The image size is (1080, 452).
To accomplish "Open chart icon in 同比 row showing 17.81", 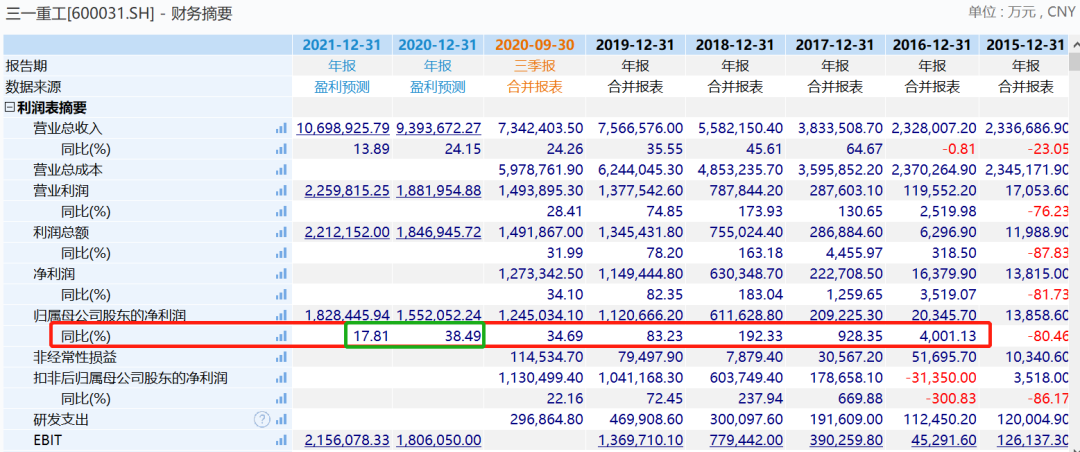I will tap(281, 336).
